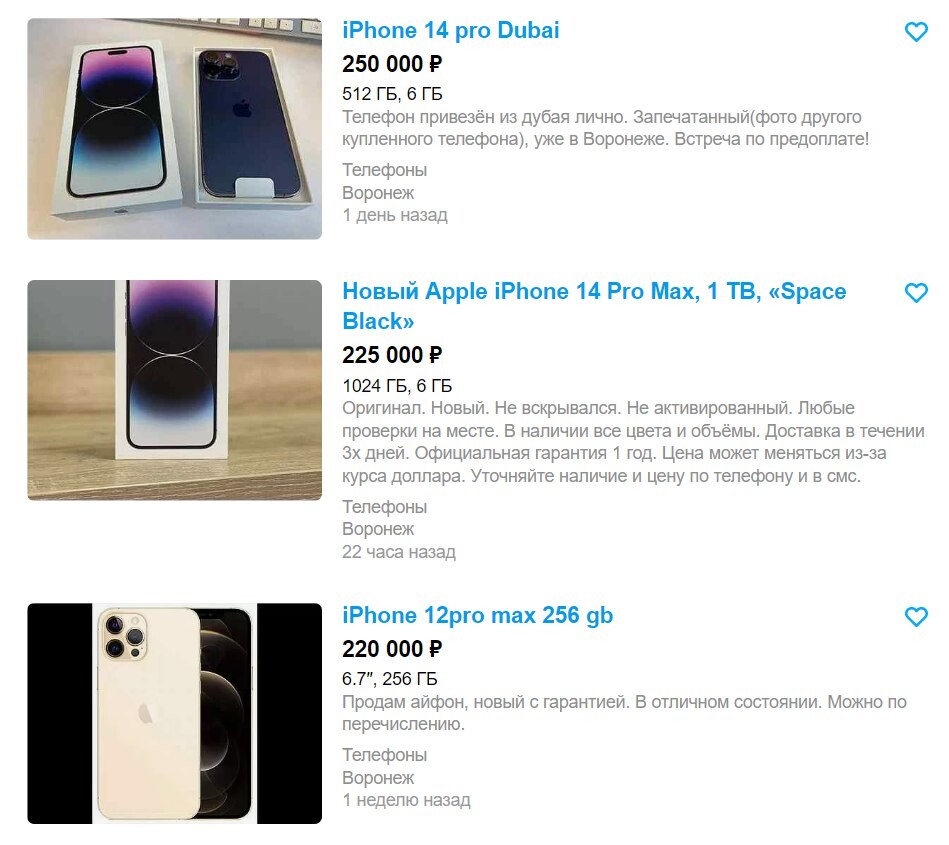
Task: View photo of boxed iPhone 14 Pro Max
Action: pyautogui.click(x=174, y=390)
